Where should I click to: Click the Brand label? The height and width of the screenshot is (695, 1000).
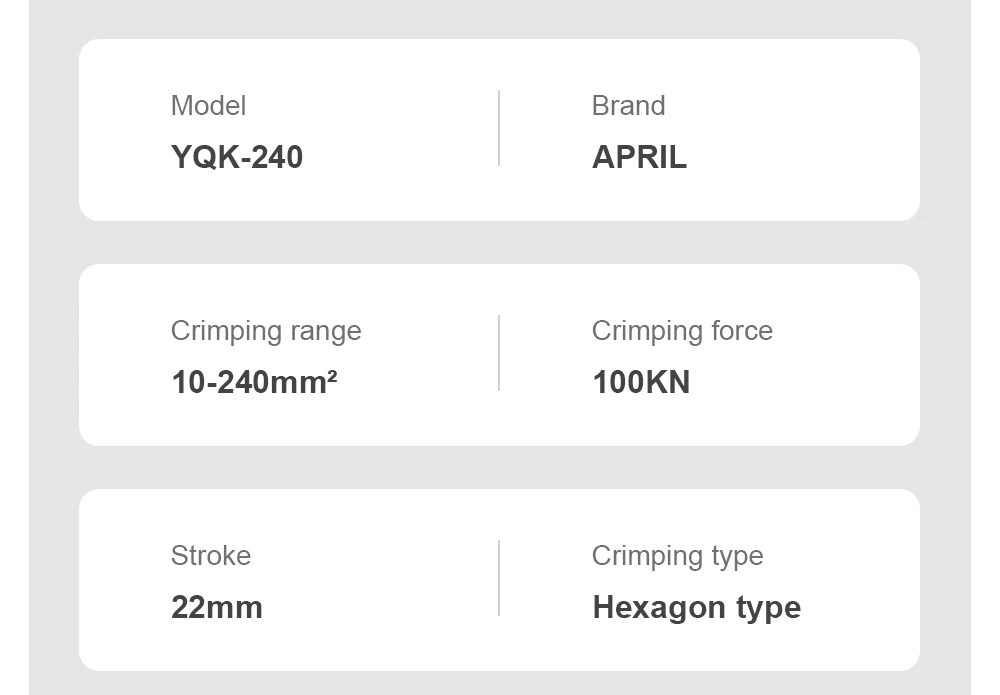(x=628, y=106)
